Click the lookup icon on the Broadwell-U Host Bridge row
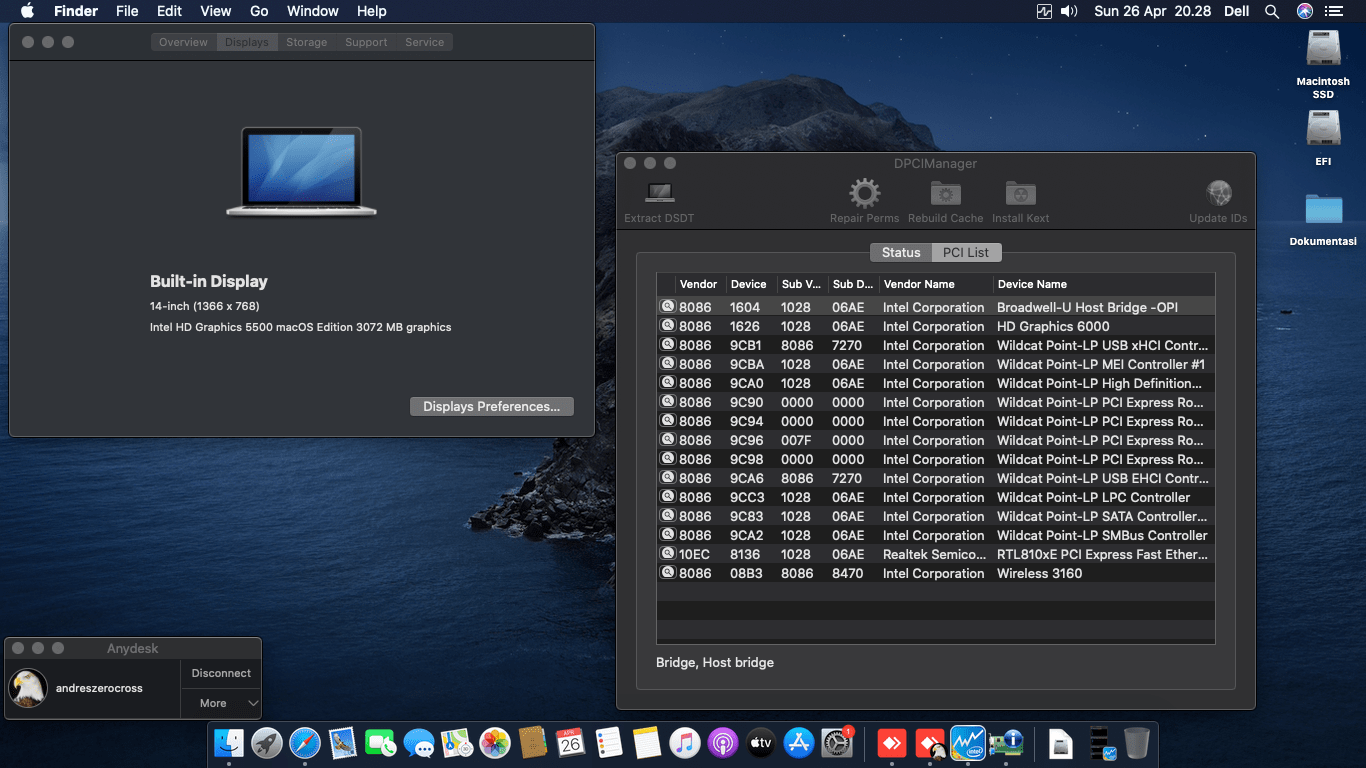This screenshot has width=1366, height=768. (x=667, y=307)
